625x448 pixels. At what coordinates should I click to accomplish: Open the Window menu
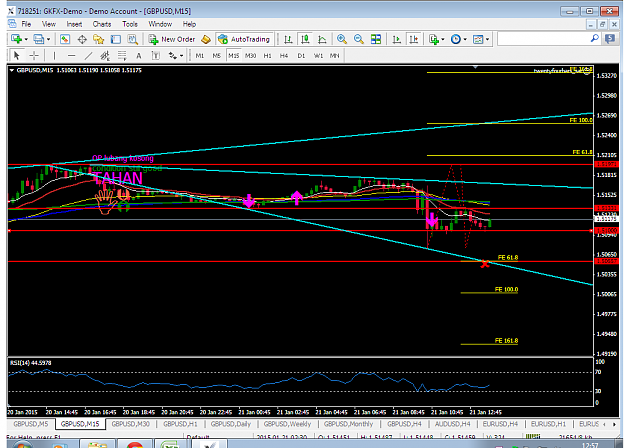pos(160,24)
